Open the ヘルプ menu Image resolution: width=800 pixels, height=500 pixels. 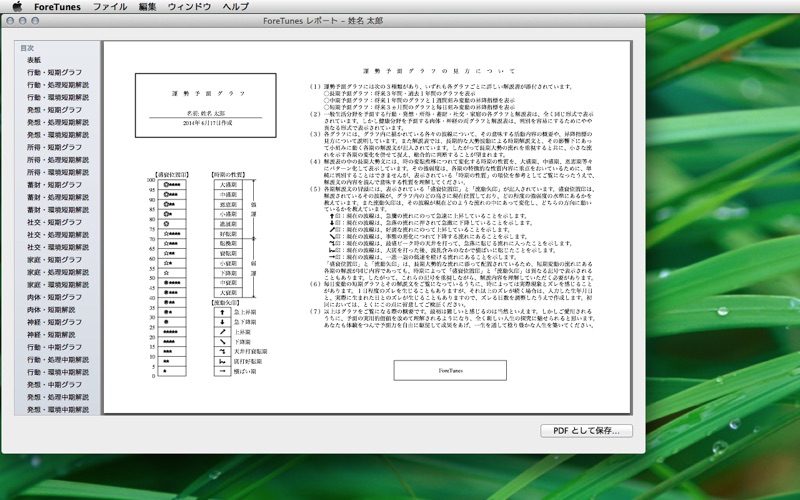click(x=236, y=7)
